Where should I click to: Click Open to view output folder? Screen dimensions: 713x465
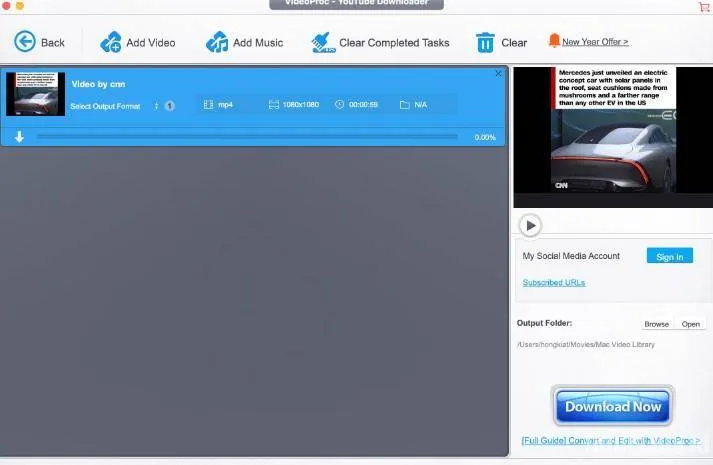point(691,324)
